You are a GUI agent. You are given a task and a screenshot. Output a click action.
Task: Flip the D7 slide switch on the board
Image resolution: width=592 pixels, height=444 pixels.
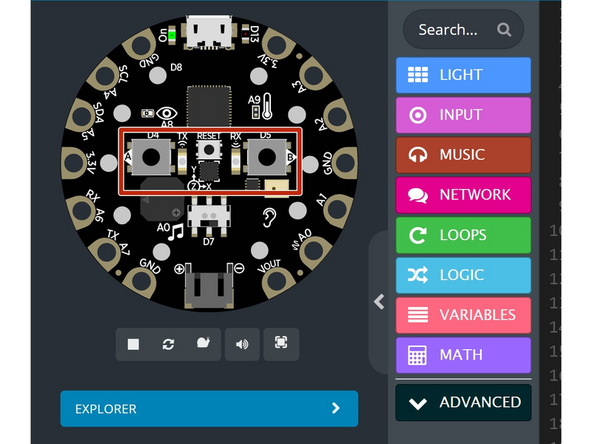209,217
